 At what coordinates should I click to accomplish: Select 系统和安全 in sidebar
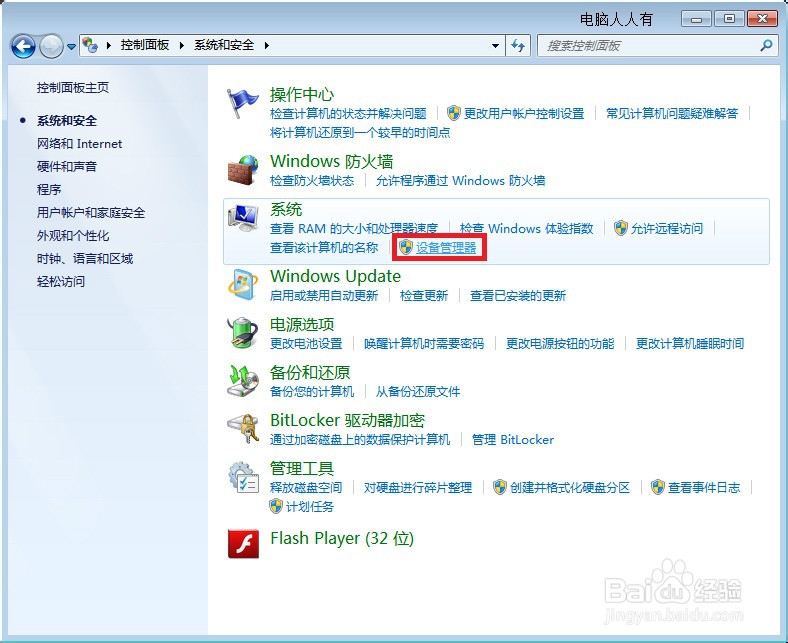(67, 121)
